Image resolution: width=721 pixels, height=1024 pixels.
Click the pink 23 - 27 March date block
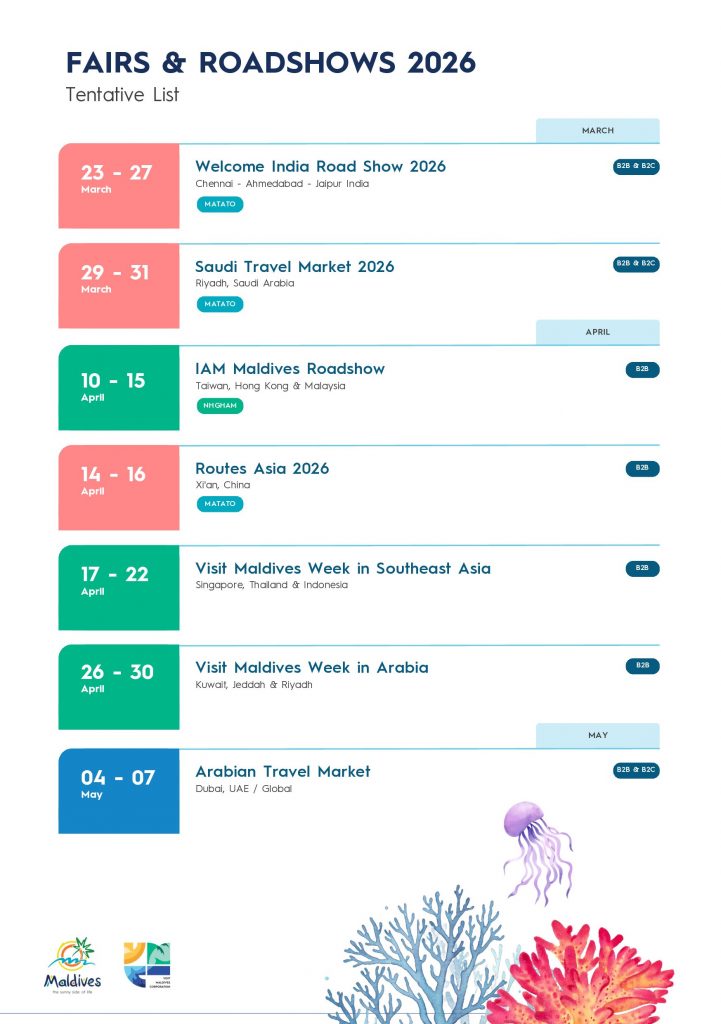point(119,186)
